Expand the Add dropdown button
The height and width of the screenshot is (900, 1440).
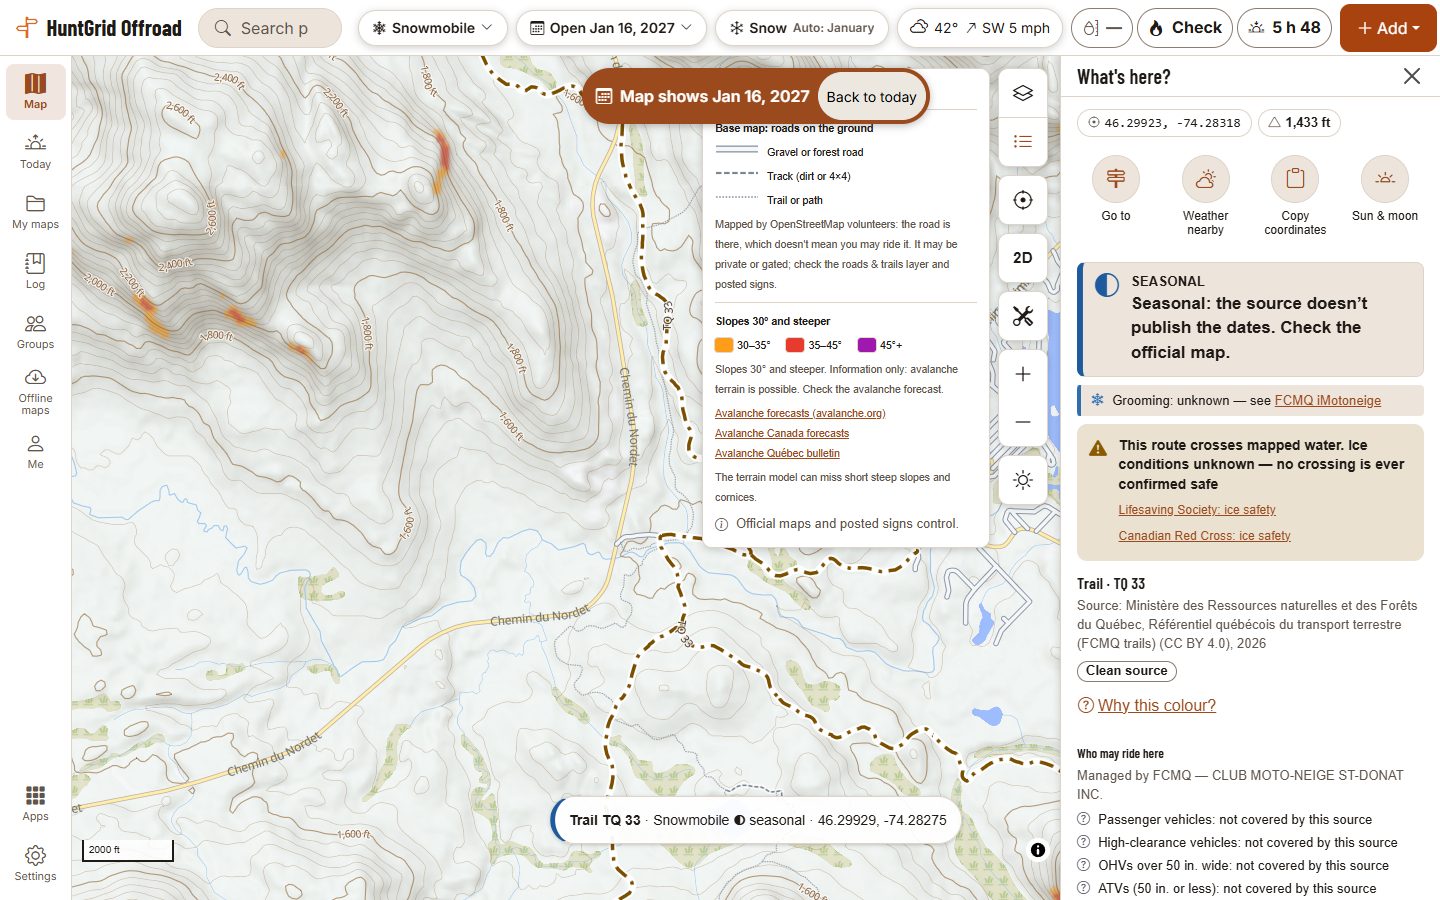pyautogui.click(x=1388, y=28)
